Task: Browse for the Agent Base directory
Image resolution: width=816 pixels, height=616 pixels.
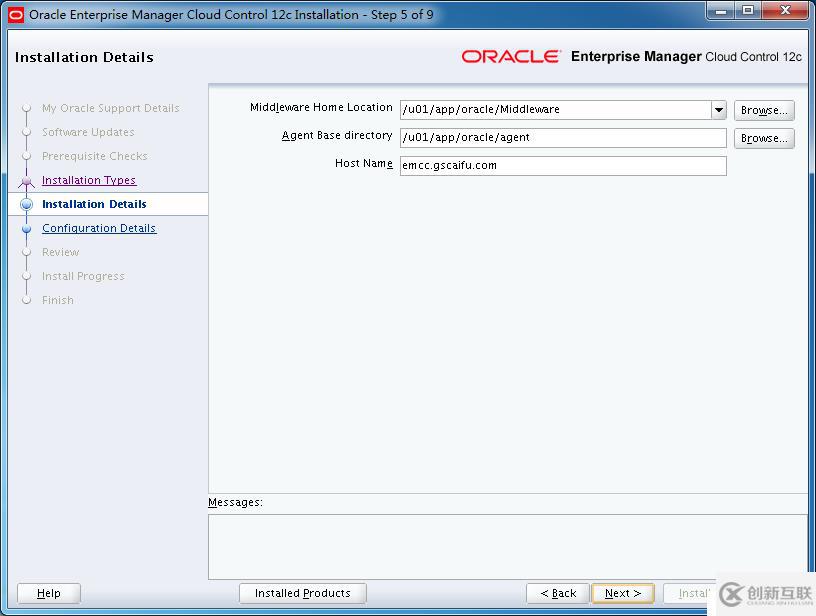Action: tap(763, 137)
